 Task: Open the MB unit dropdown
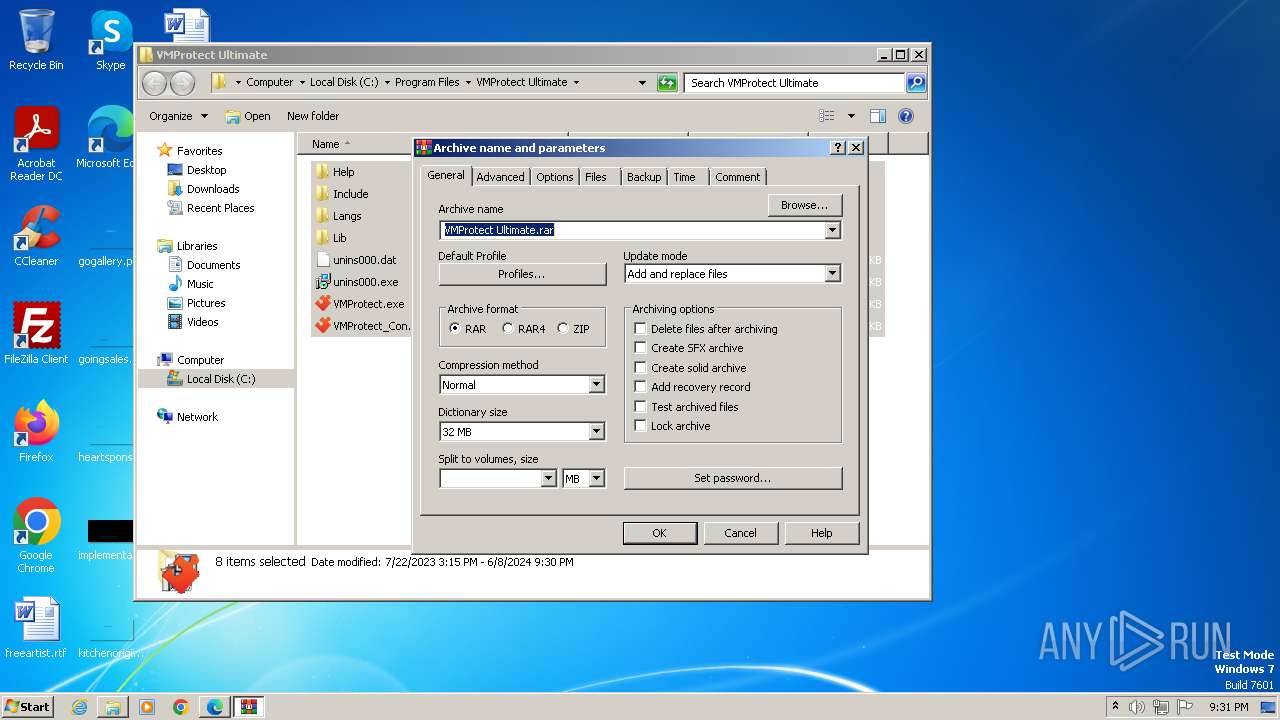[596, 479]
